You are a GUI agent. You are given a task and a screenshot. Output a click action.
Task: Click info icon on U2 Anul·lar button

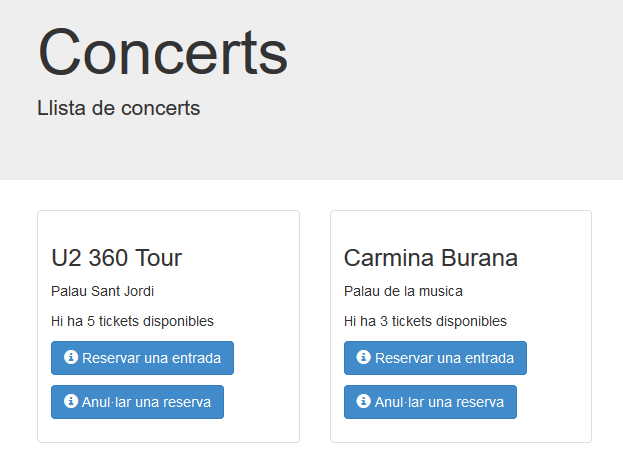(x=71, y=401)
